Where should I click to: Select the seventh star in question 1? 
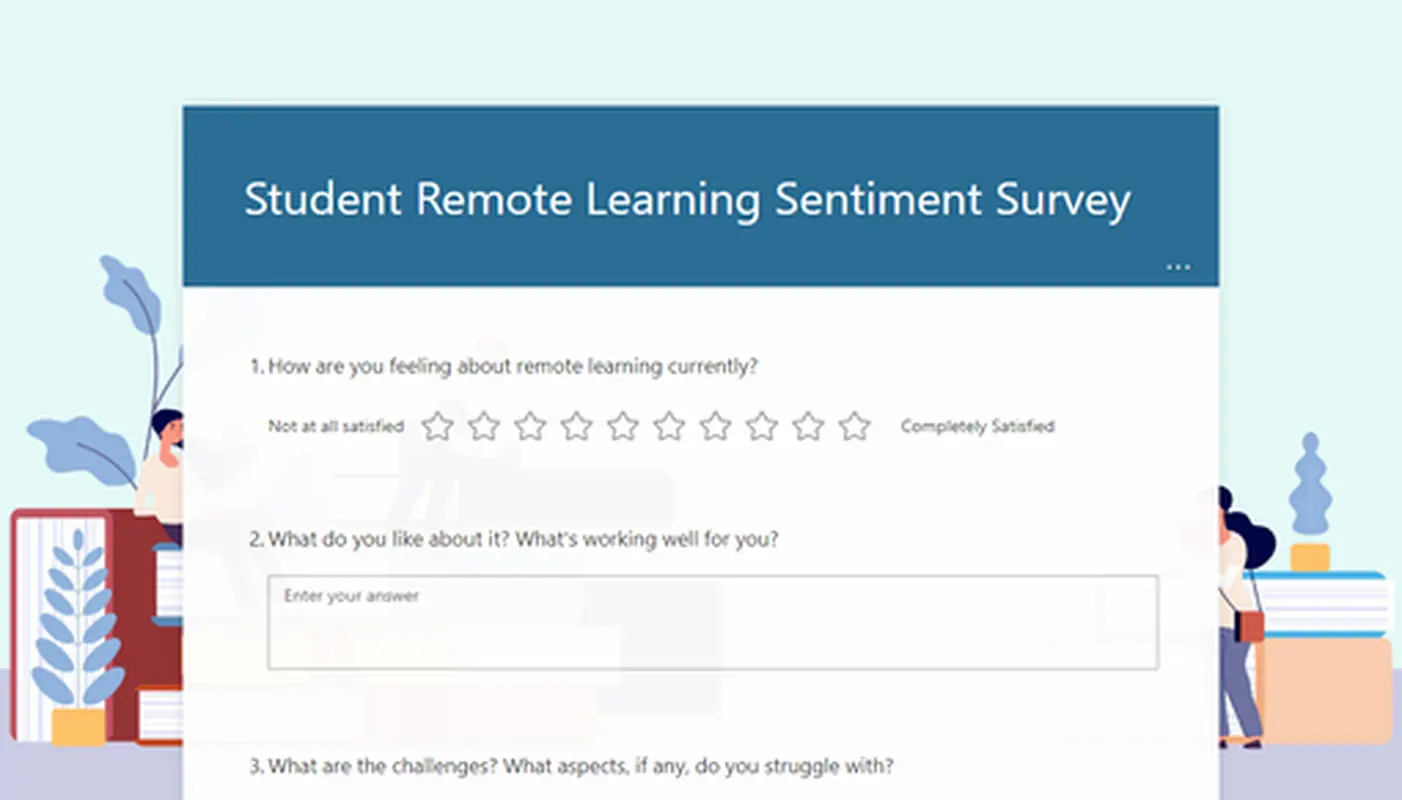coord(715,426)
